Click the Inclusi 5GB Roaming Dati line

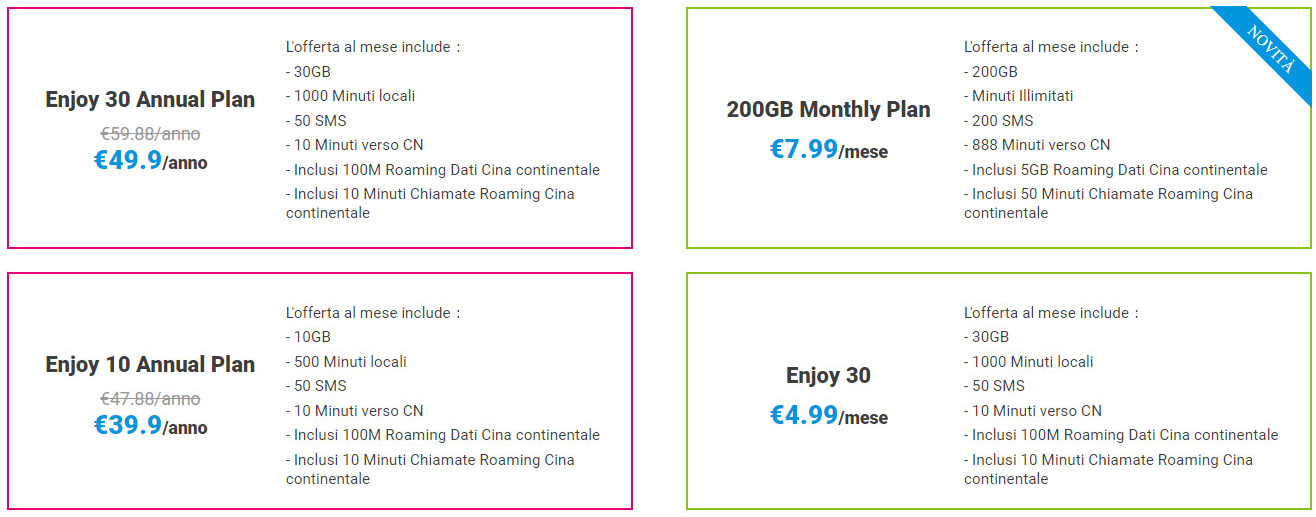pyautogui.click(x=1115, y=170)
